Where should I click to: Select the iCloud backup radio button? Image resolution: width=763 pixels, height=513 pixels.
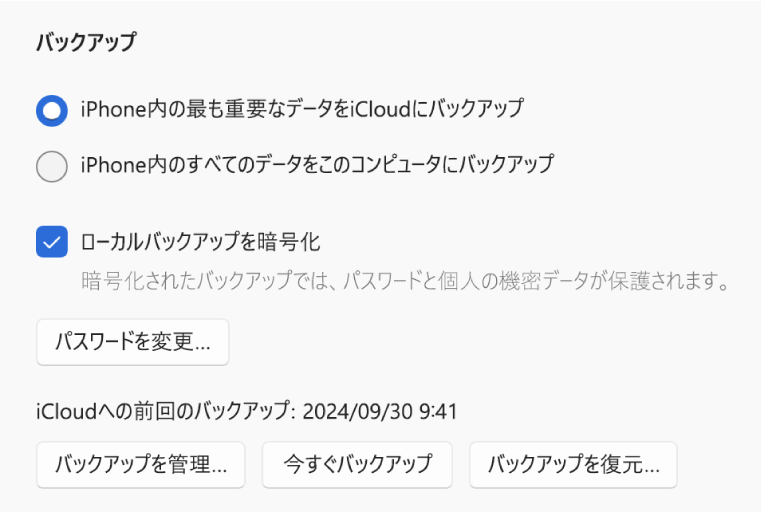click(x=51, y=110)
